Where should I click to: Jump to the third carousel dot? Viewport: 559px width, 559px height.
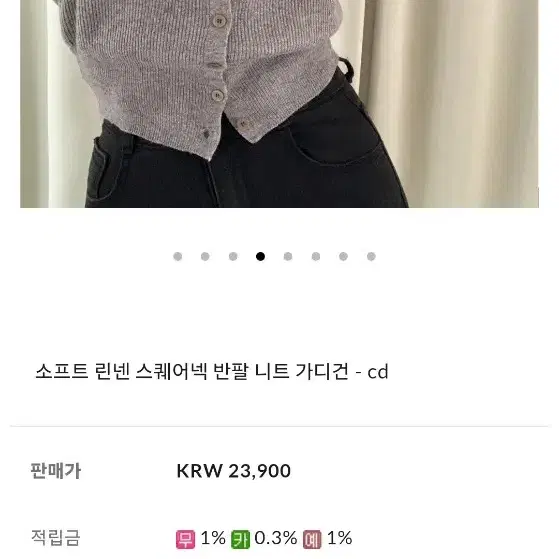tap(233, 256)
